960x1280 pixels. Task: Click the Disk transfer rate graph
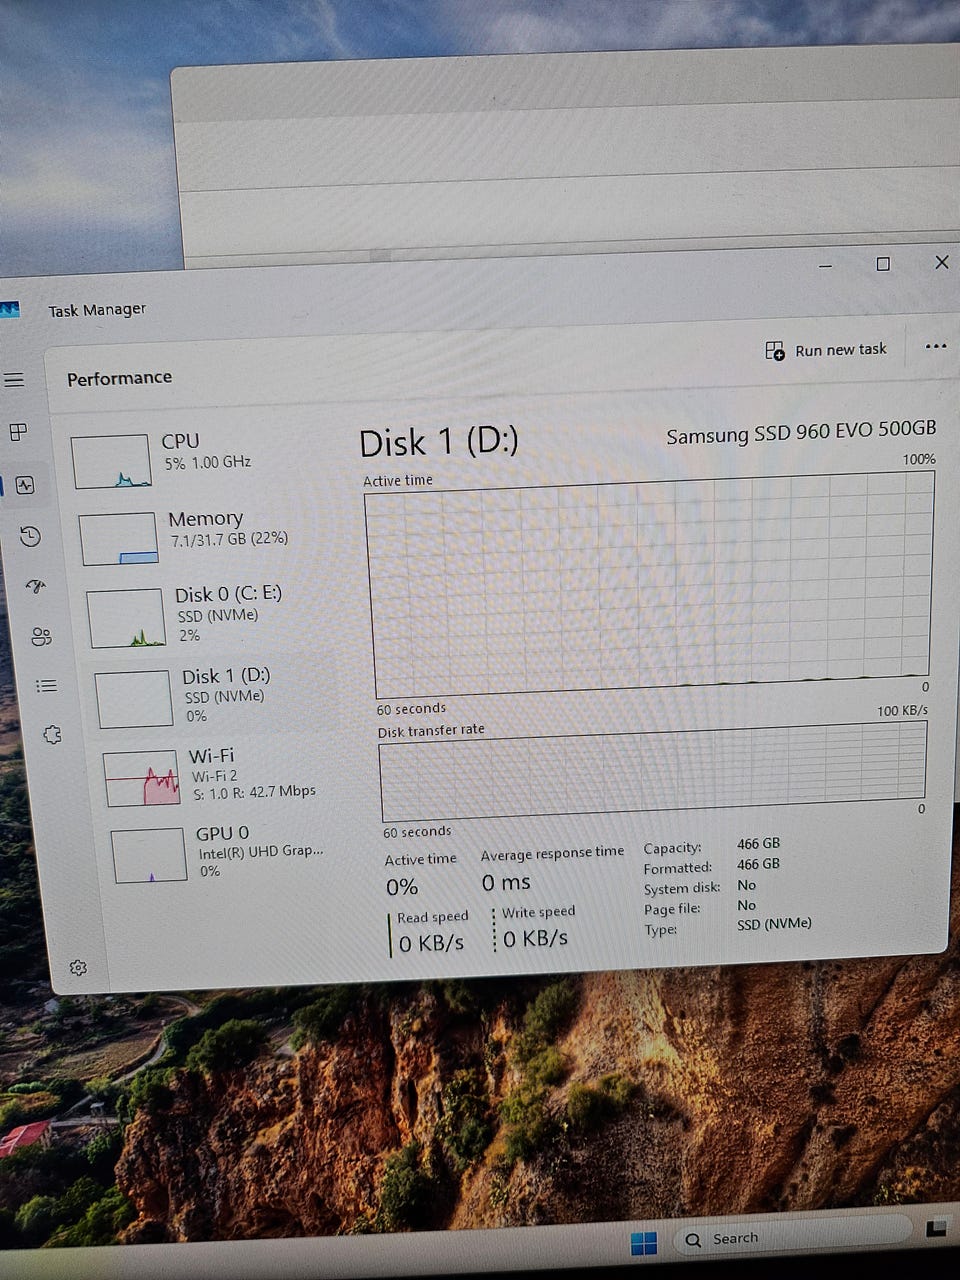pos(653,772)
